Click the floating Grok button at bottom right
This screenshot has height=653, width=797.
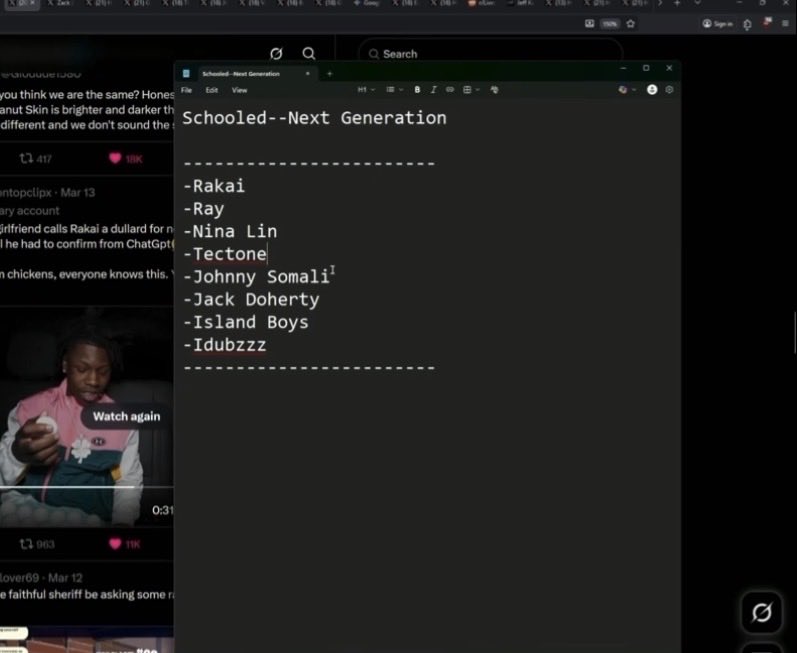(761, 612)
